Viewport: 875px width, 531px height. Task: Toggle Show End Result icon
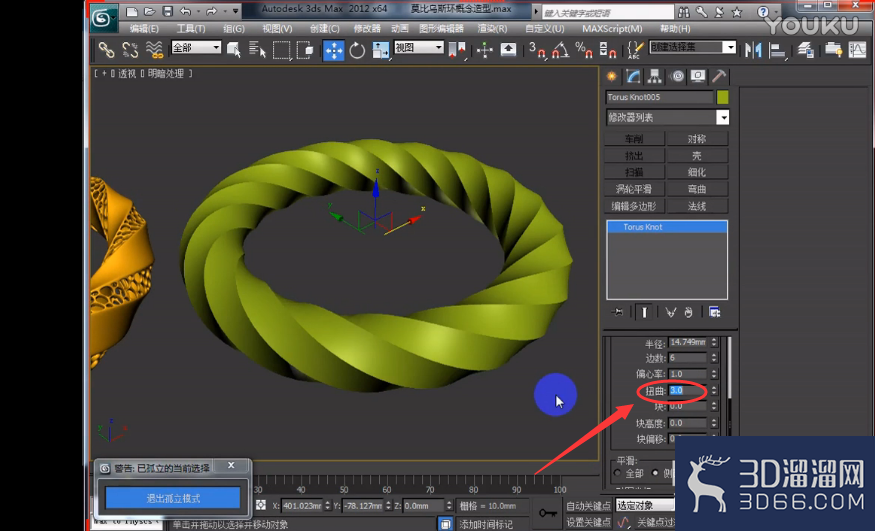tap(643, 312)
